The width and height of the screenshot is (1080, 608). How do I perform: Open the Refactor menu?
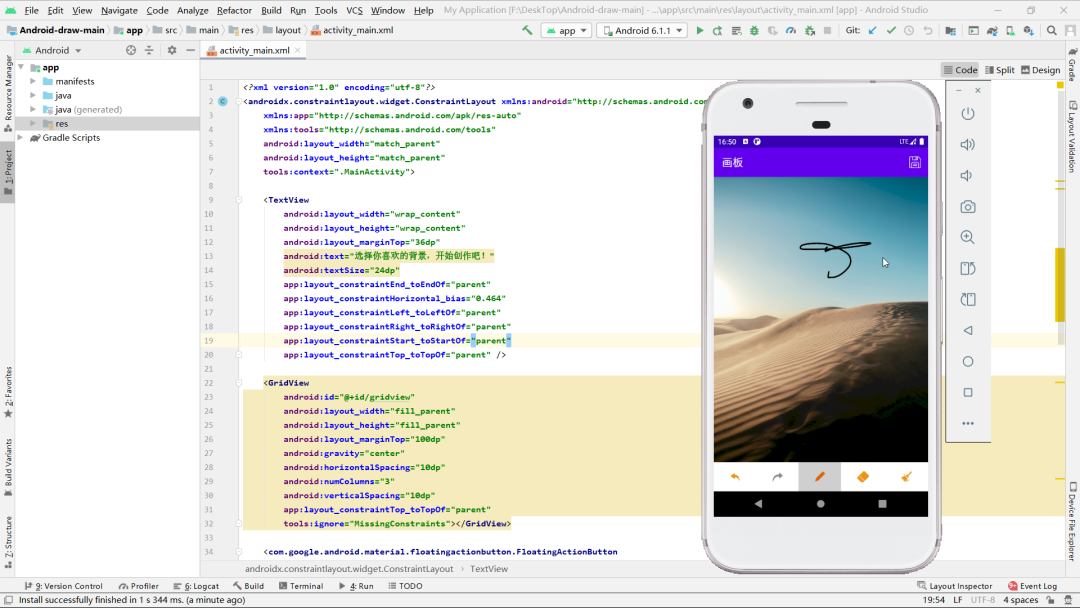[x=234, y=10]
